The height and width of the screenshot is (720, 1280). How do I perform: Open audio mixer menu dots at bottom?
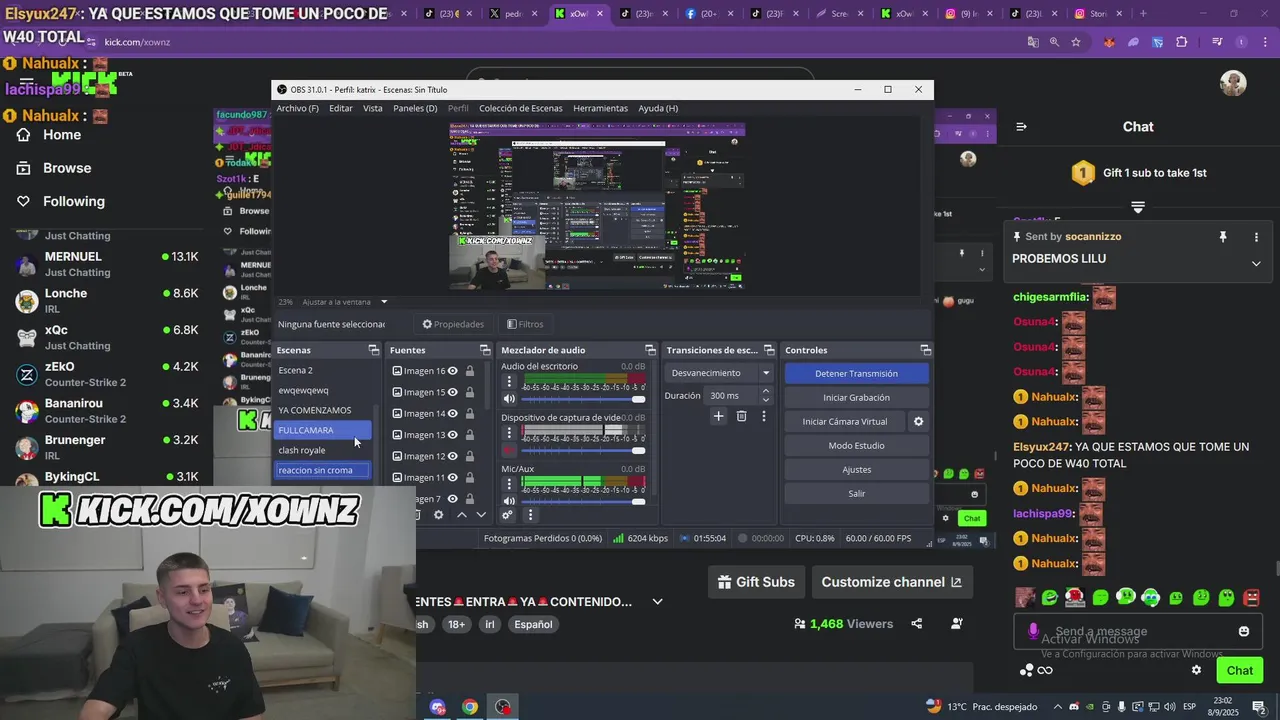pos(530,515)
